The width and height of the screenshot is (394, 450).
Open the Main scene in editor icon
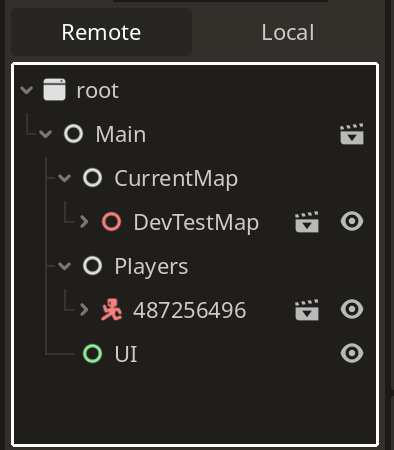point(352,134)
